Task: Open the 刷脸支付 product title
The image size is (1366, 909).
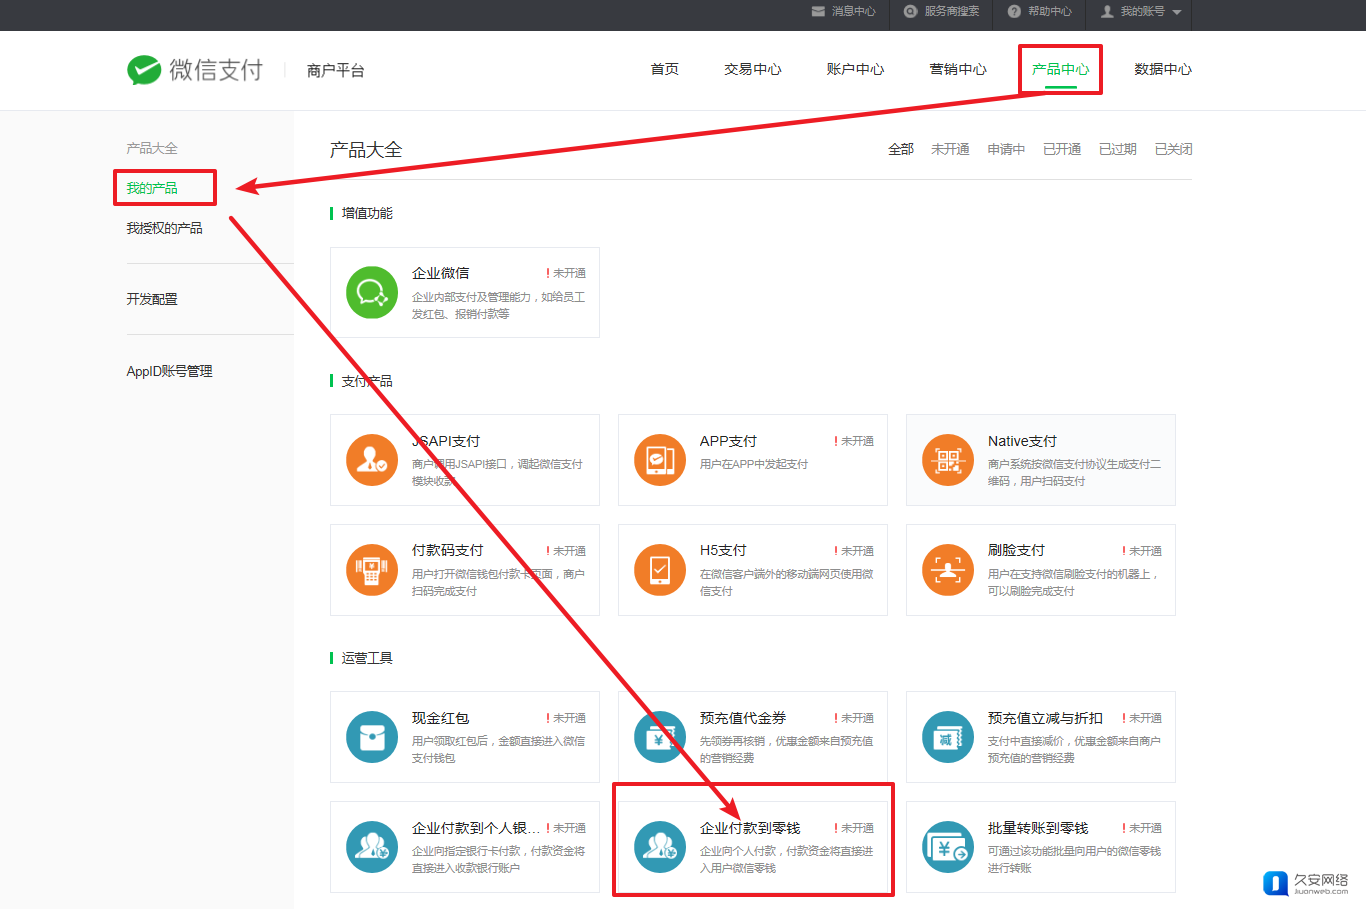Action: 1016,550
